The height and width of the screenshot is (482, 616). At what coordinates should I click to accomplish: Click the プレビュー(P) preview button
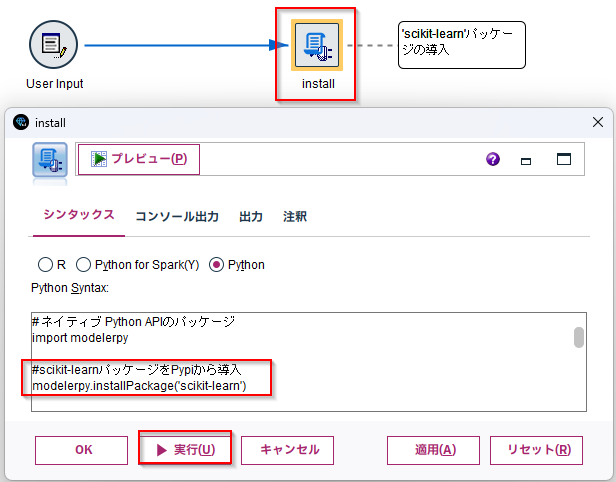(x=139, y=159)
